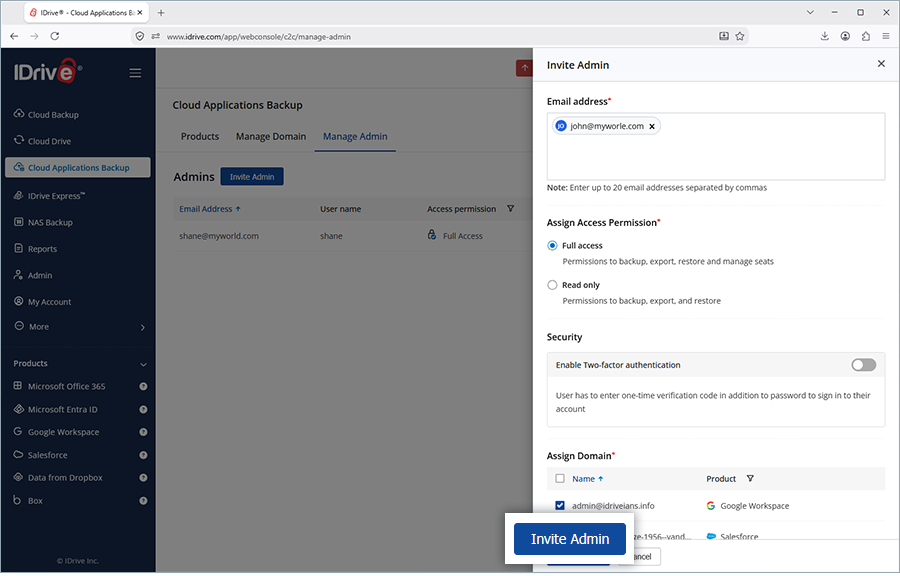900x576 pixels.
Task: Click the shane@myworld.com admin row
Action: pyautogui.click(x=352, y=236)
